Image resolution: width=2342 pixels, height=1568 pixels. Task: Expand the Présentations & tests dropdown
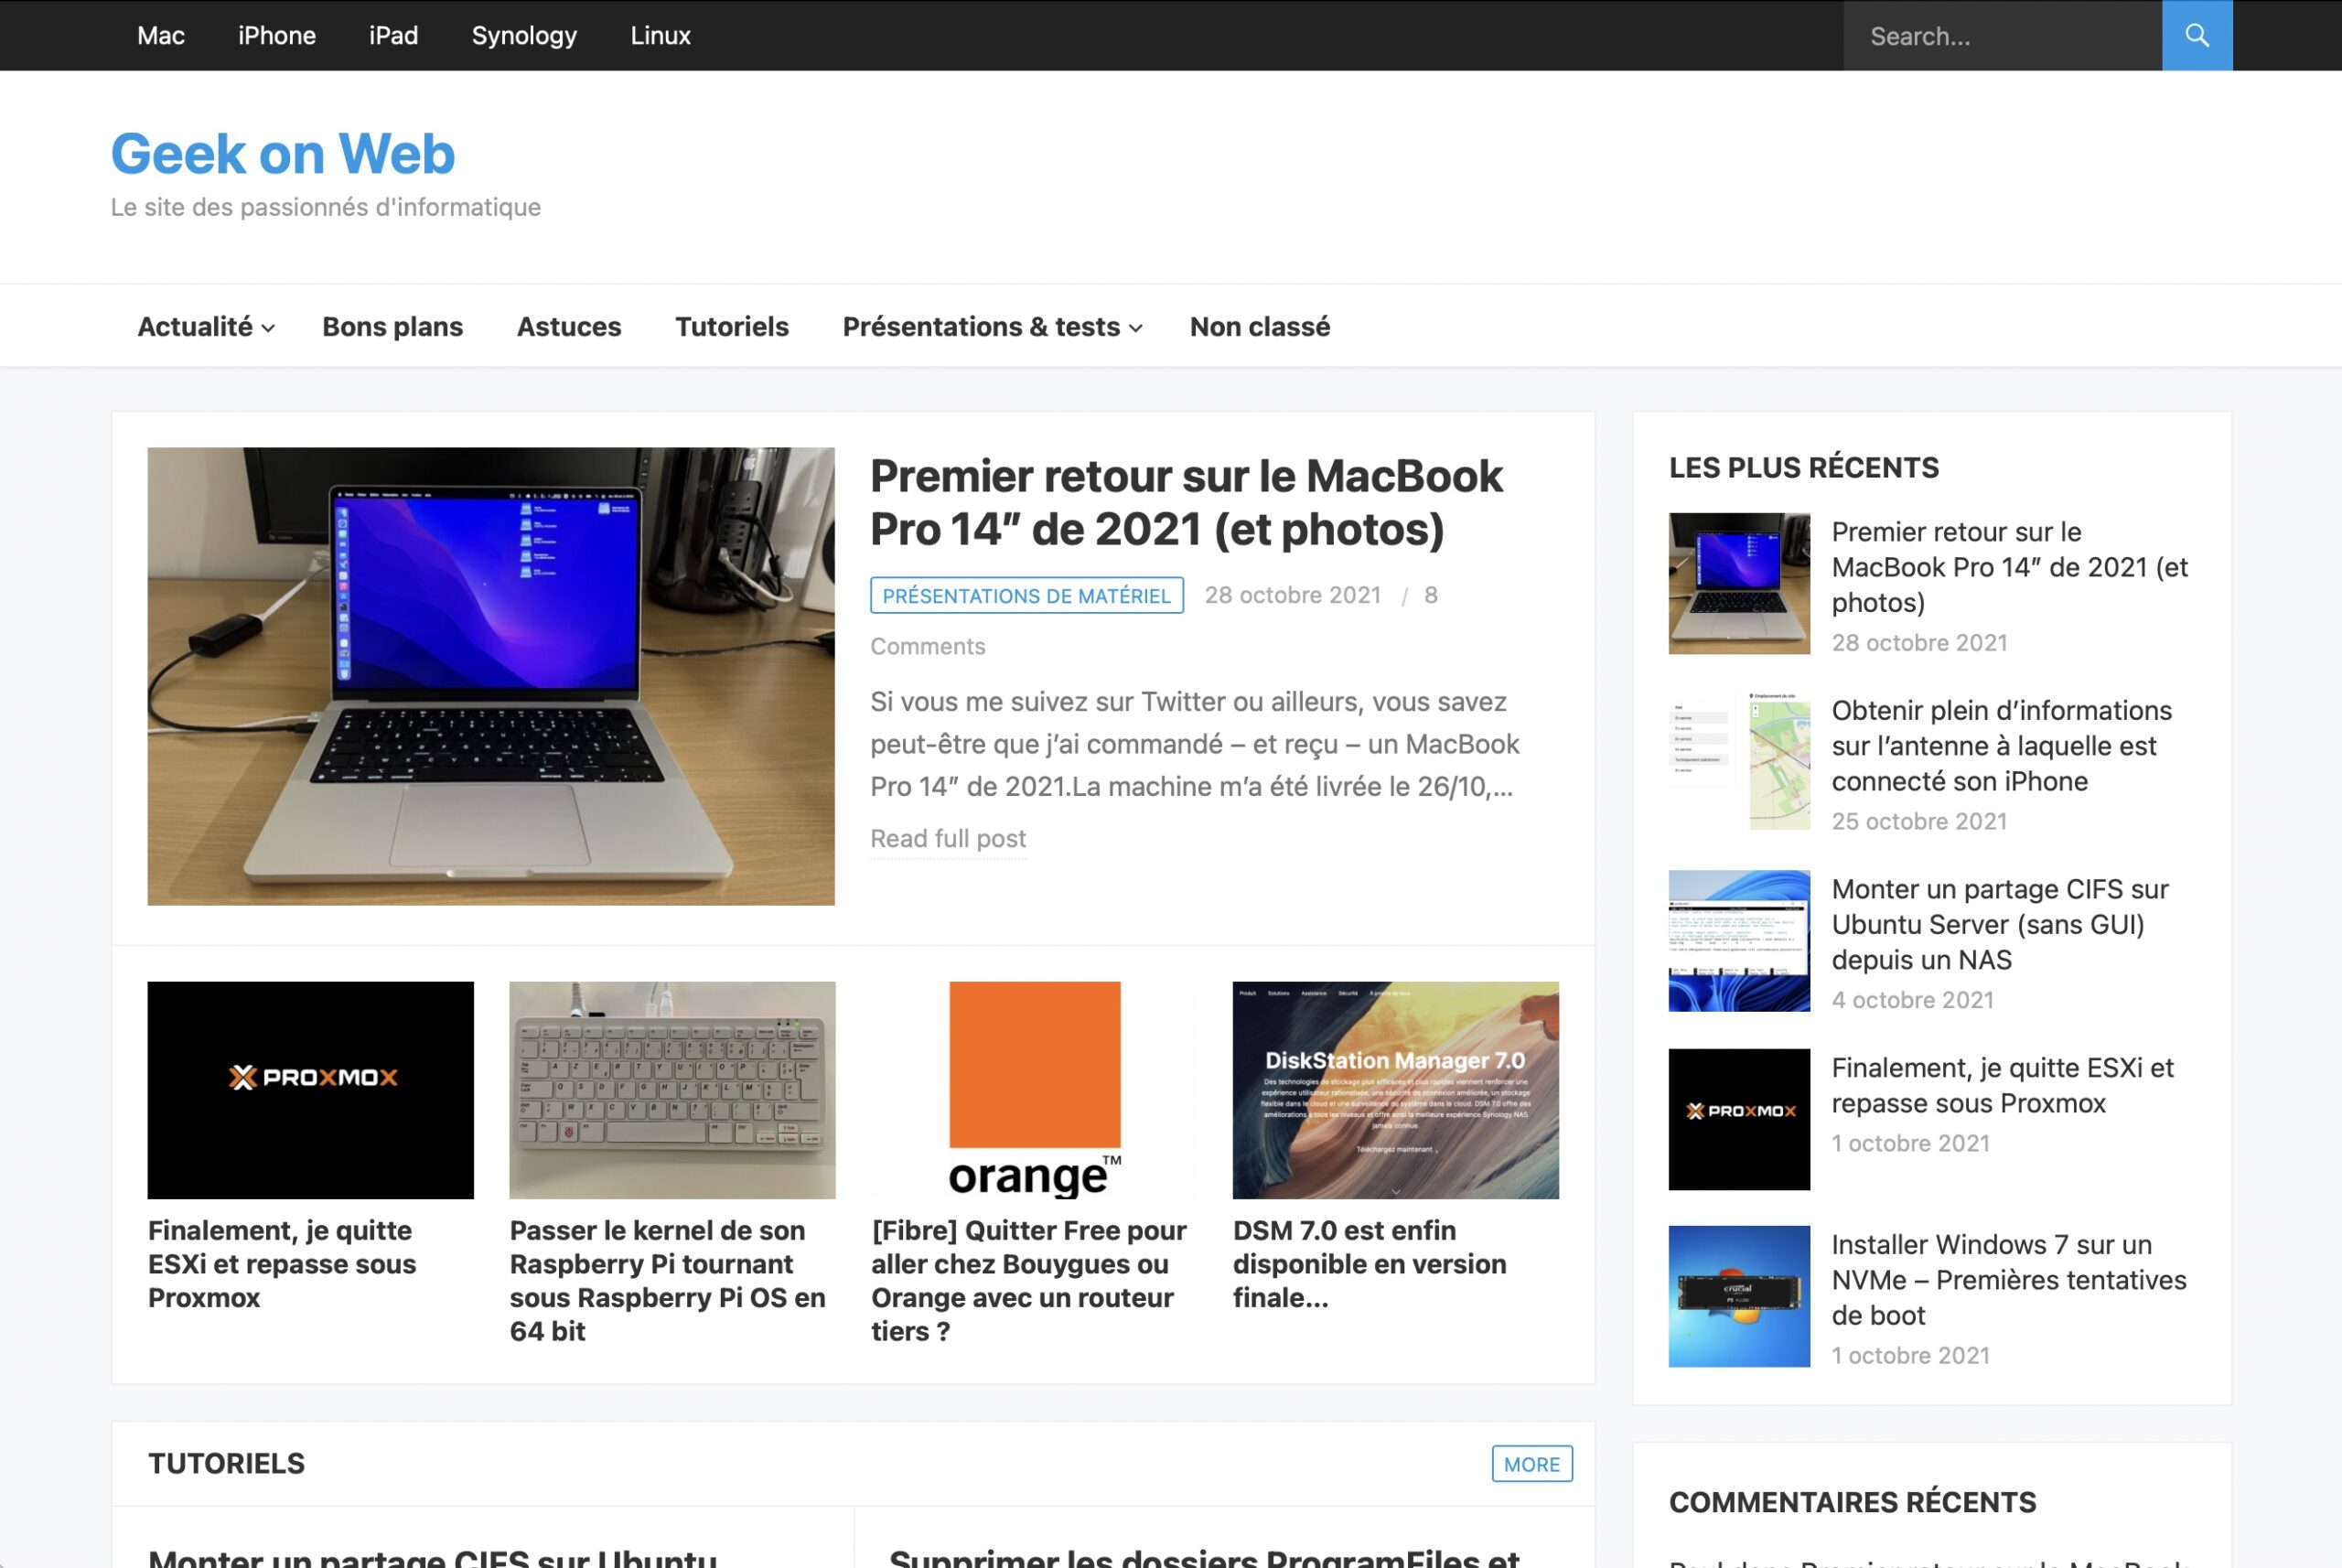coord(992,327)
